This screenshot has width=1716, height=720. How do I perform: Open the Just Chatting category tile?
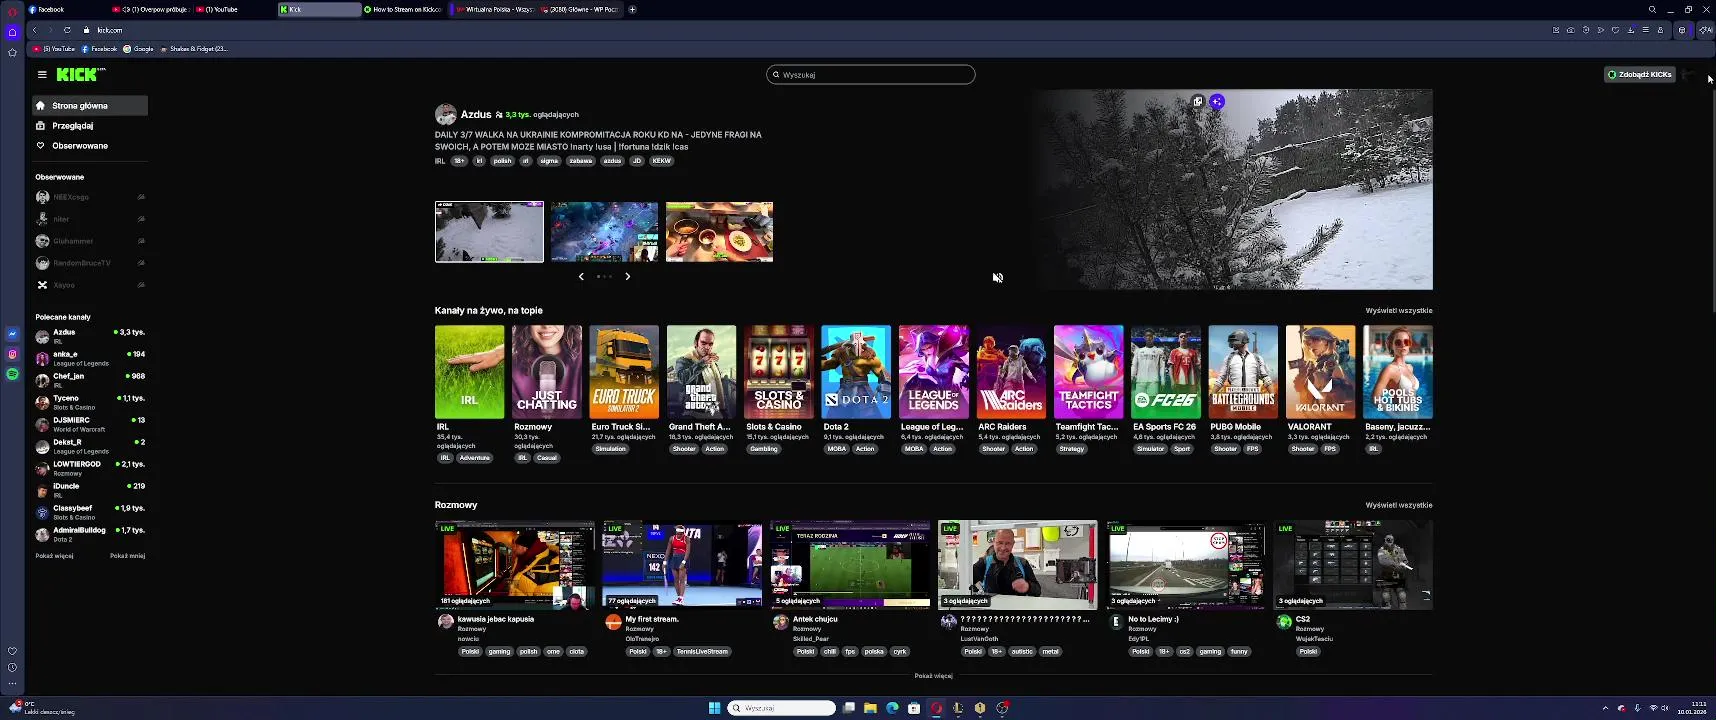pos(547,372)
